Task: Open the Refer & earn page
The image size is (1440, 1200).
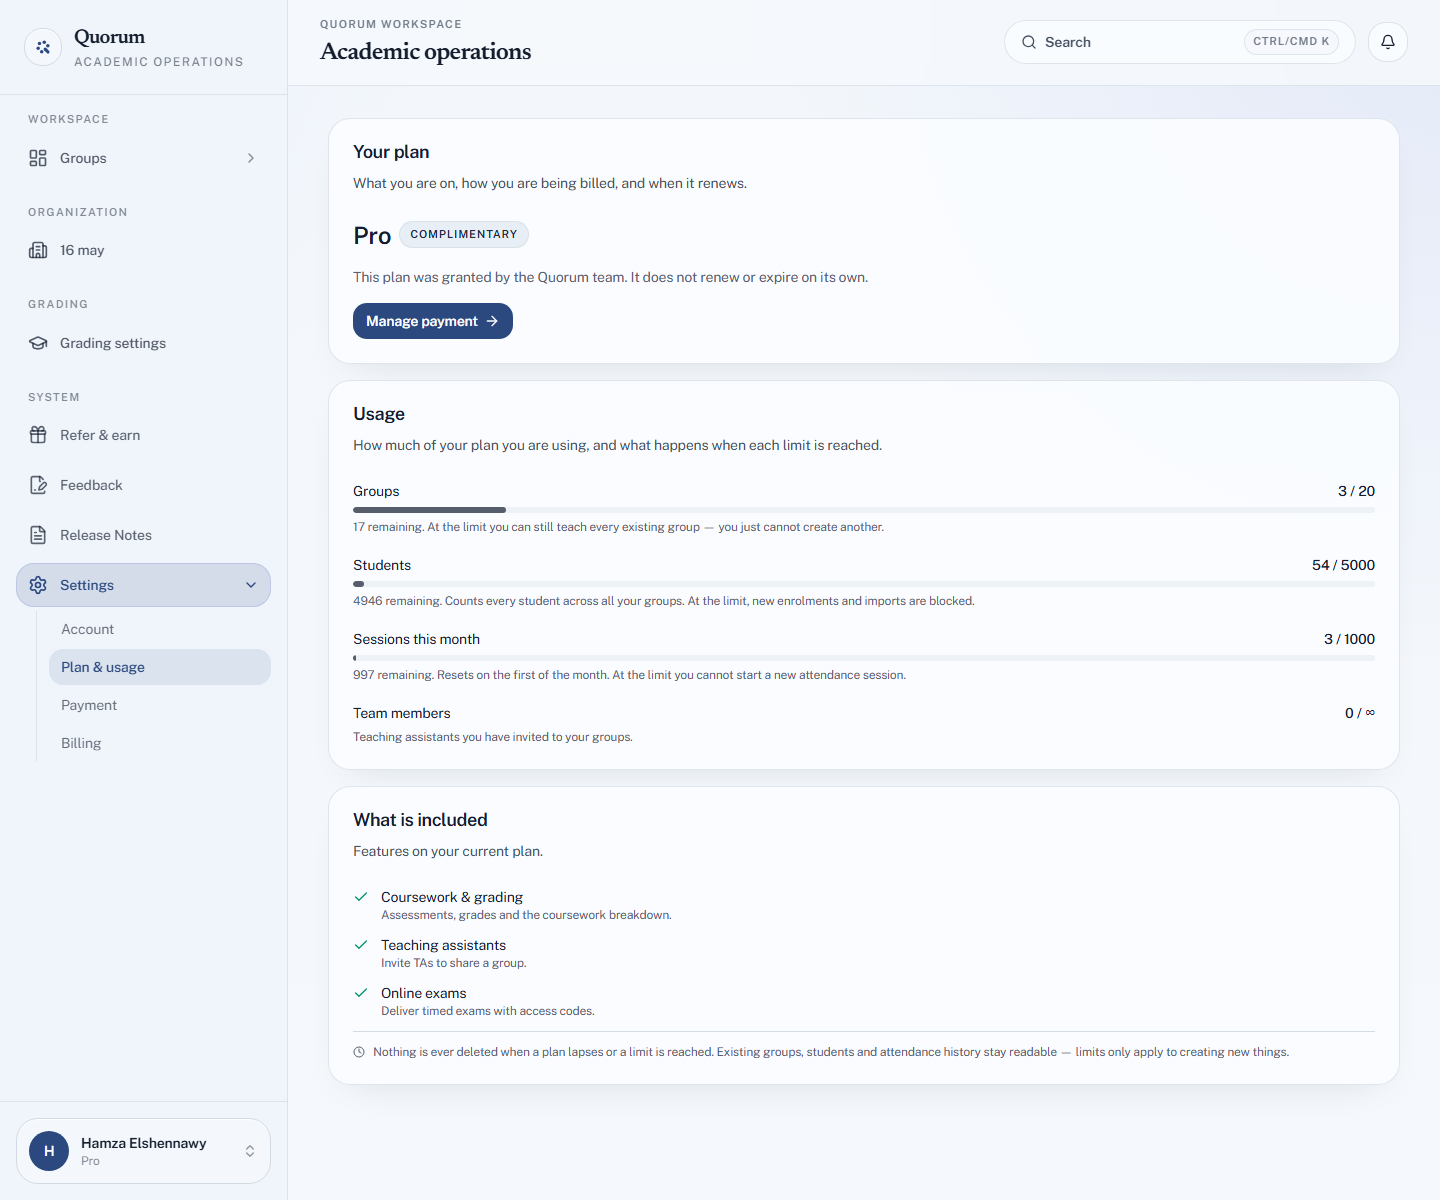Action: (x=143, y=435)
